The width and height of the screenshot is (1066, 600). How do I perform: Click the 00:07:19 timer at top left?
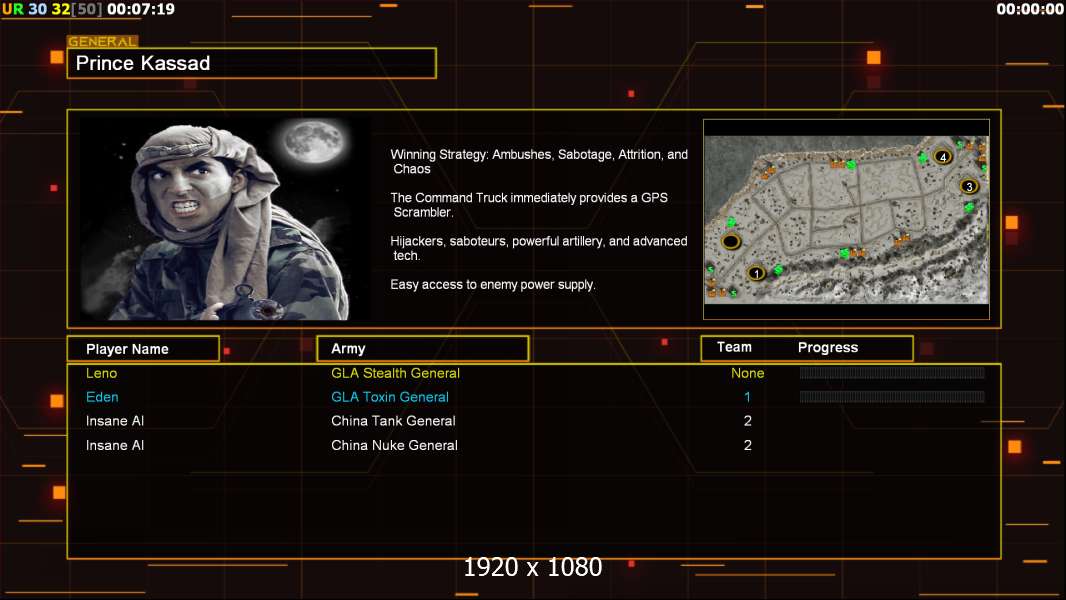coord(141,9)
